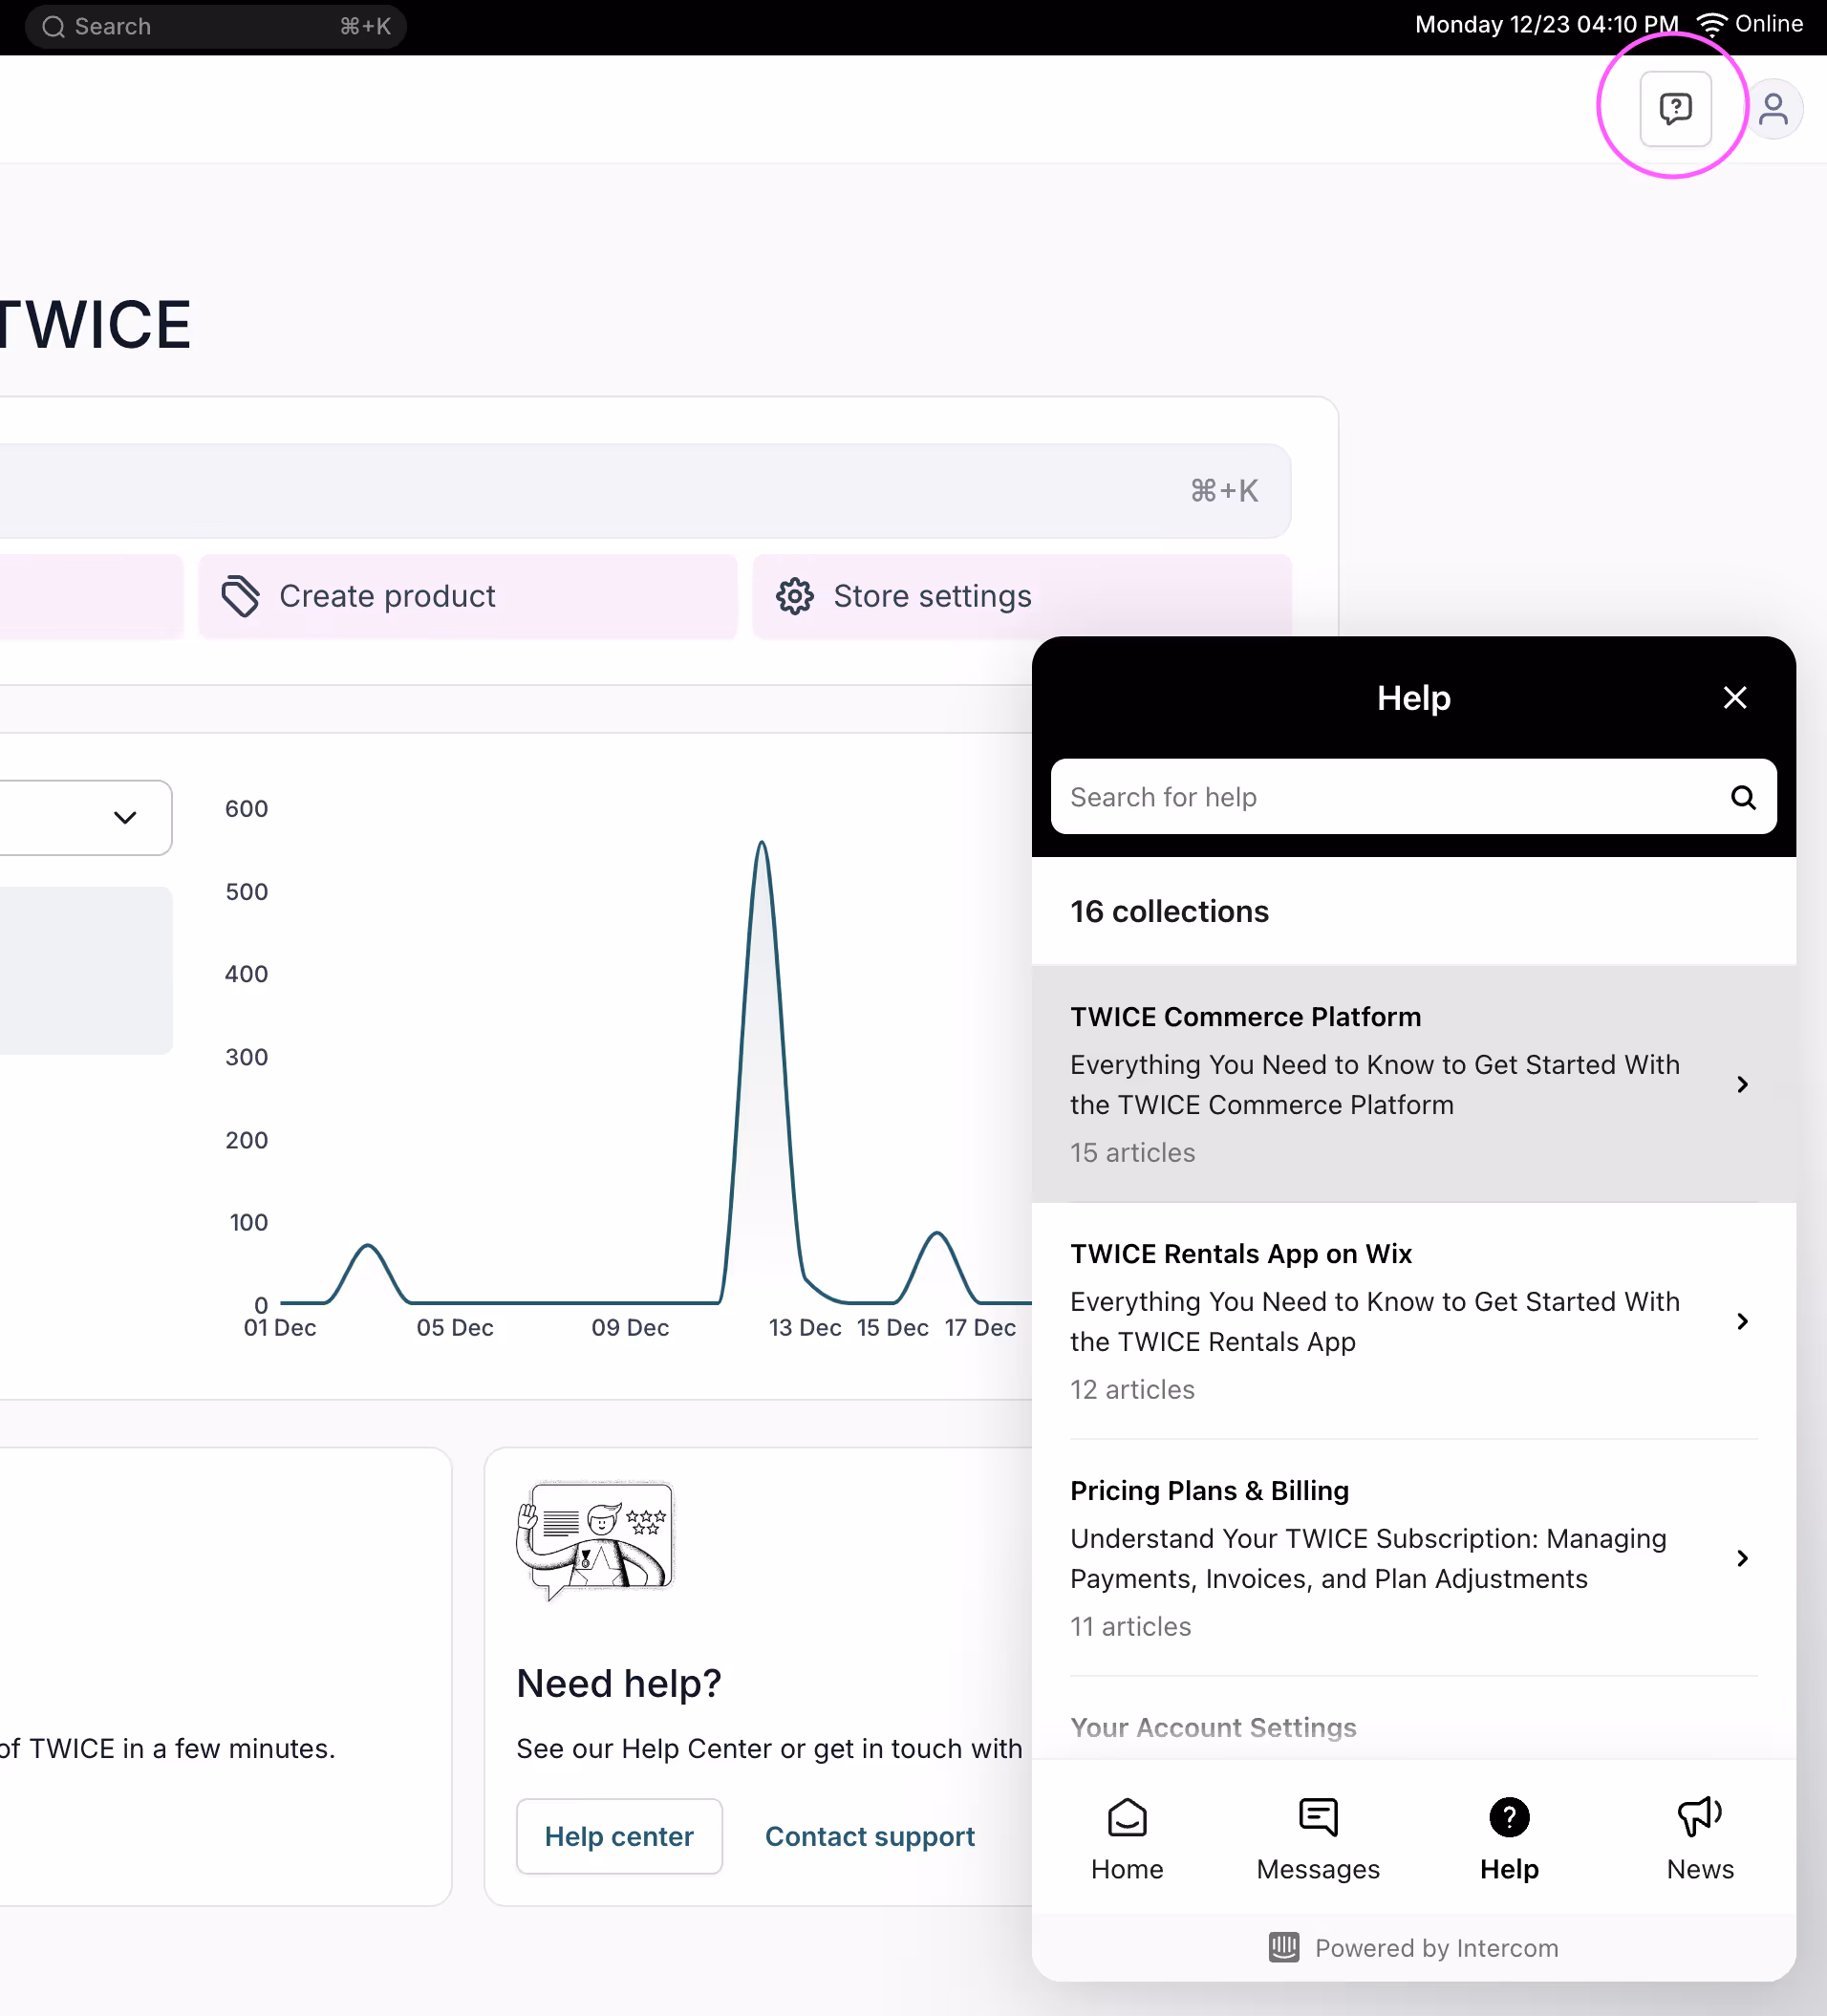Click the 11 articles count
The height and width of the screenshot is (2016, 1827).
click(x=1130, y=1626)
